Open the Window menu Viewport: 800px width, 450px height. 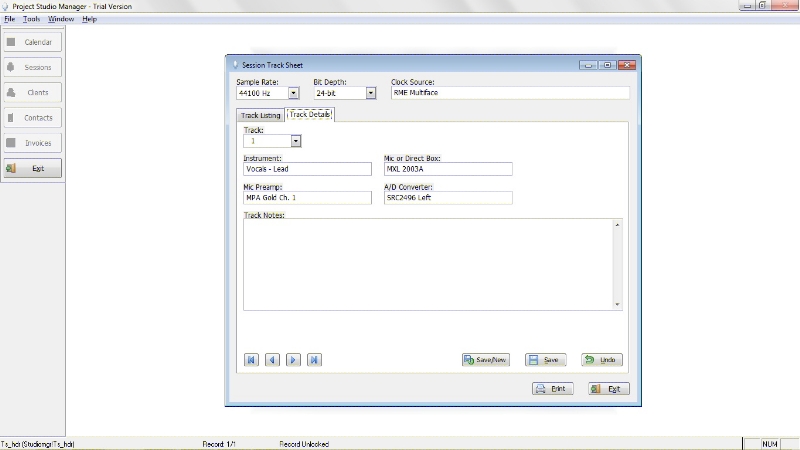[x=61, y=19]
